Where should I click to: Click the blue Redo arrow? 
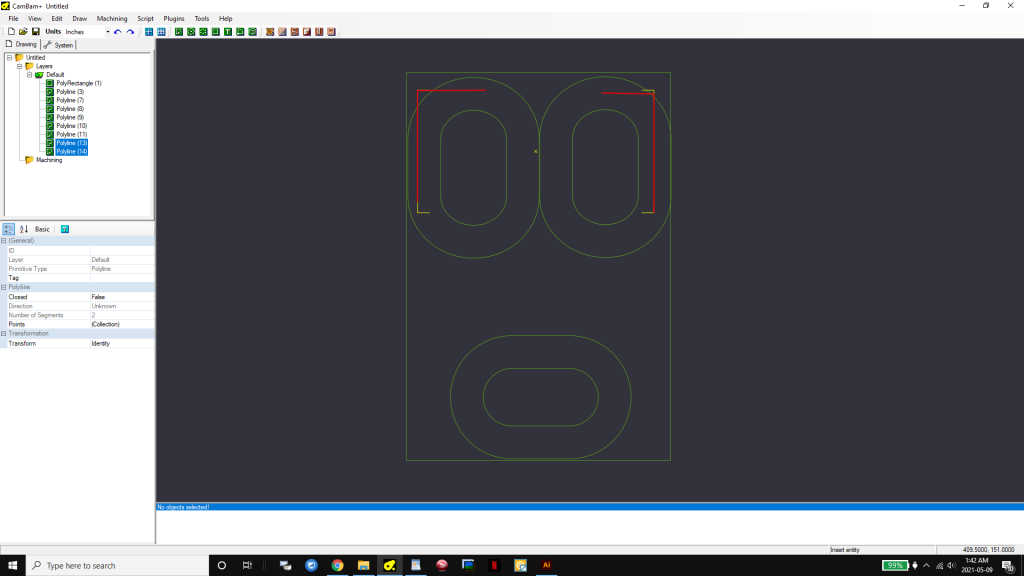(130, 31)
